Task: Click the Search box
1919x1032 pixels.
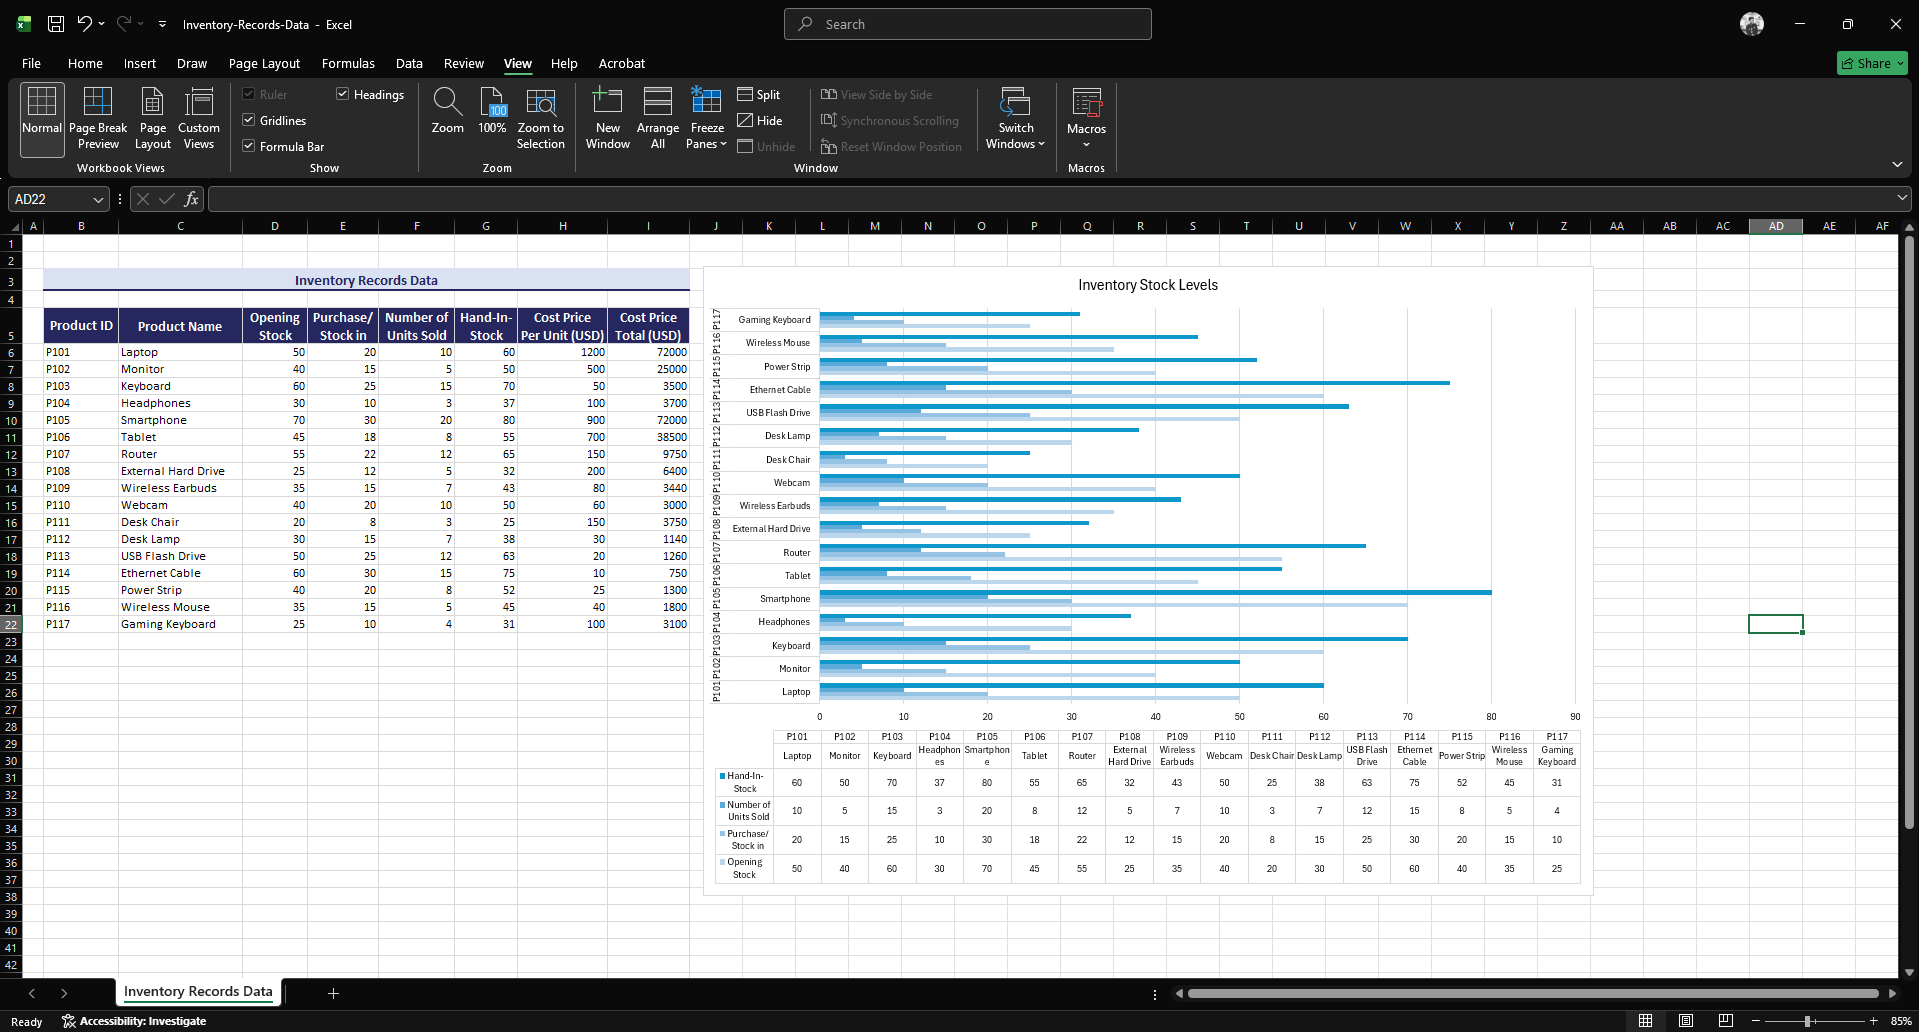Action: (967, 24)
